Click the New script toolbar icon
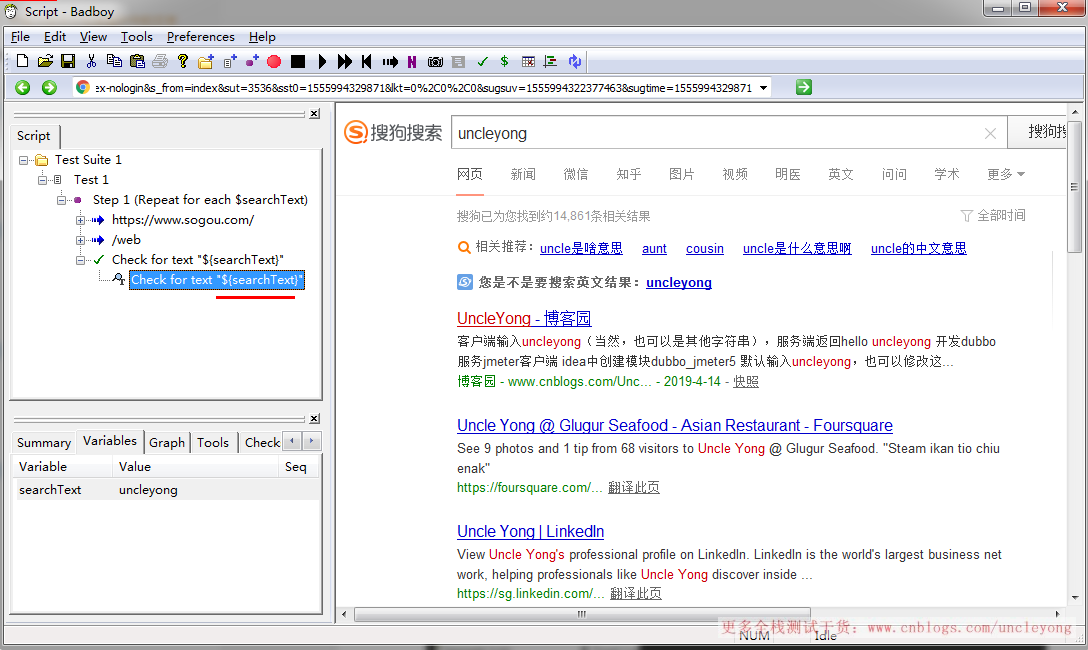The height and width of the screenshot is (650, 1088). [x=22, y=61]
